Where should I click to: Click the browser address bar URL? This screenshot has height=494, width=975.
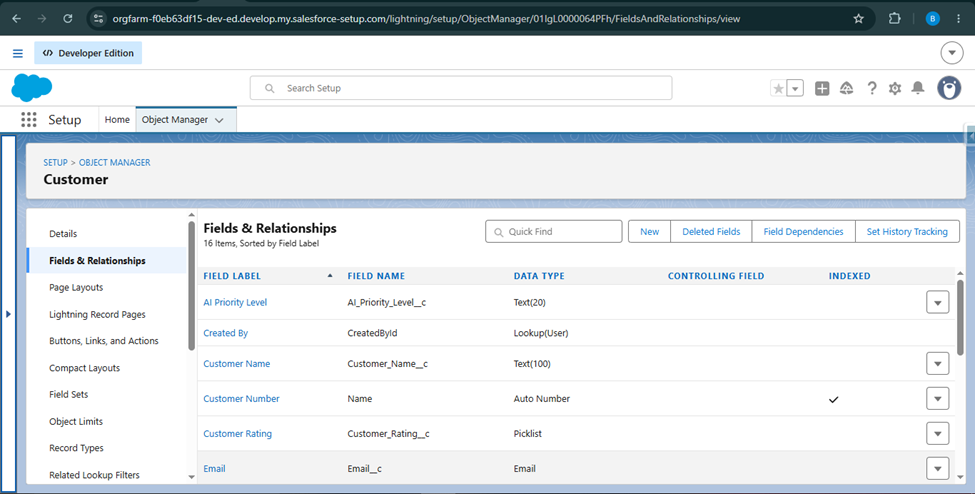tap(426, 19)
